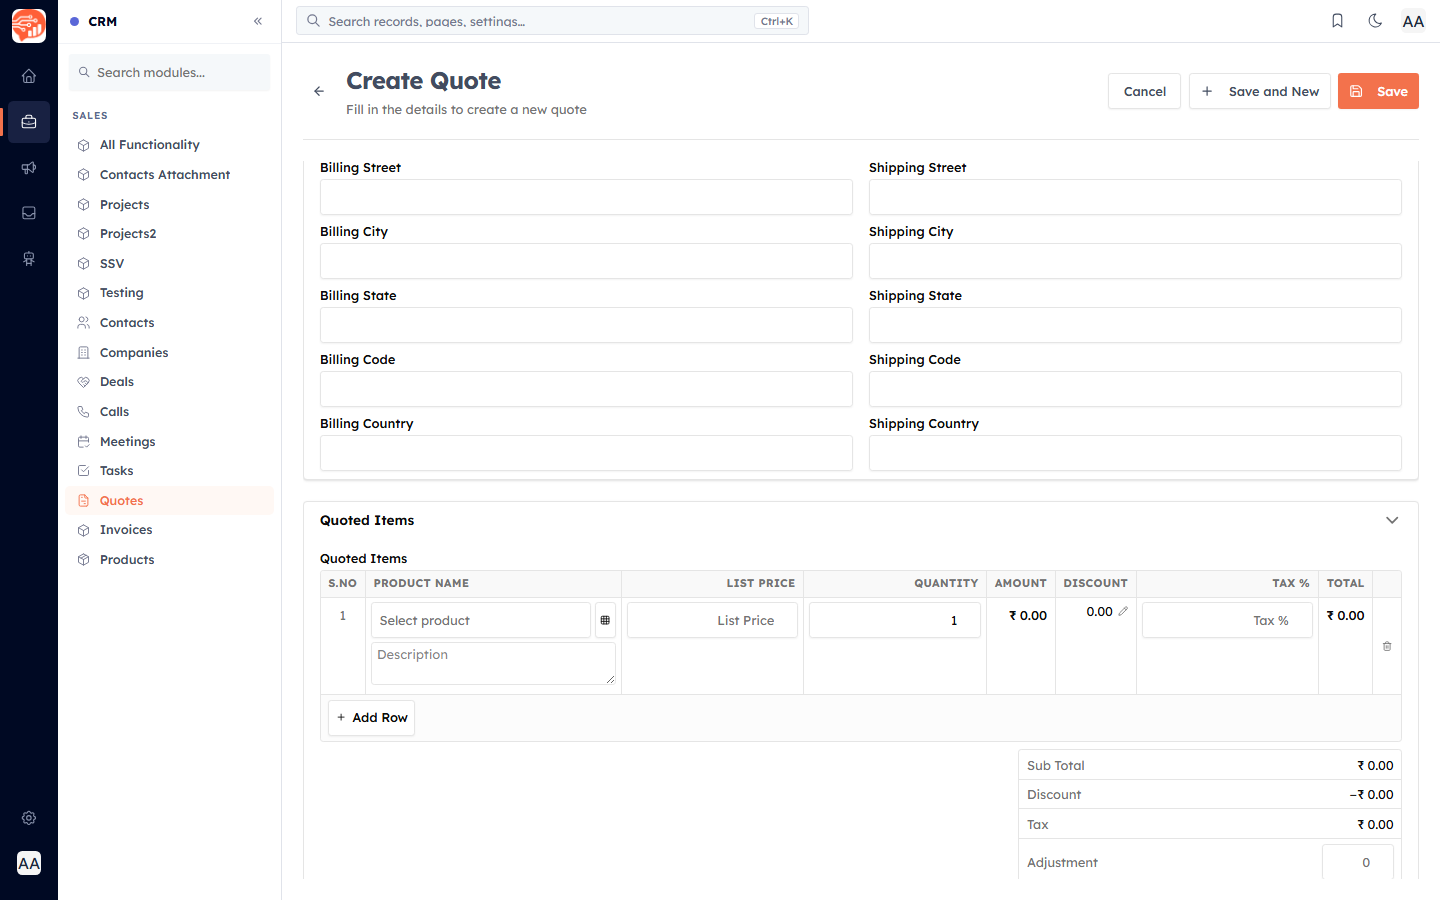Viewport: 1440px width, 900px height.
Task: Open the inbox icon in left rail
Action: (x=29, y=213)
